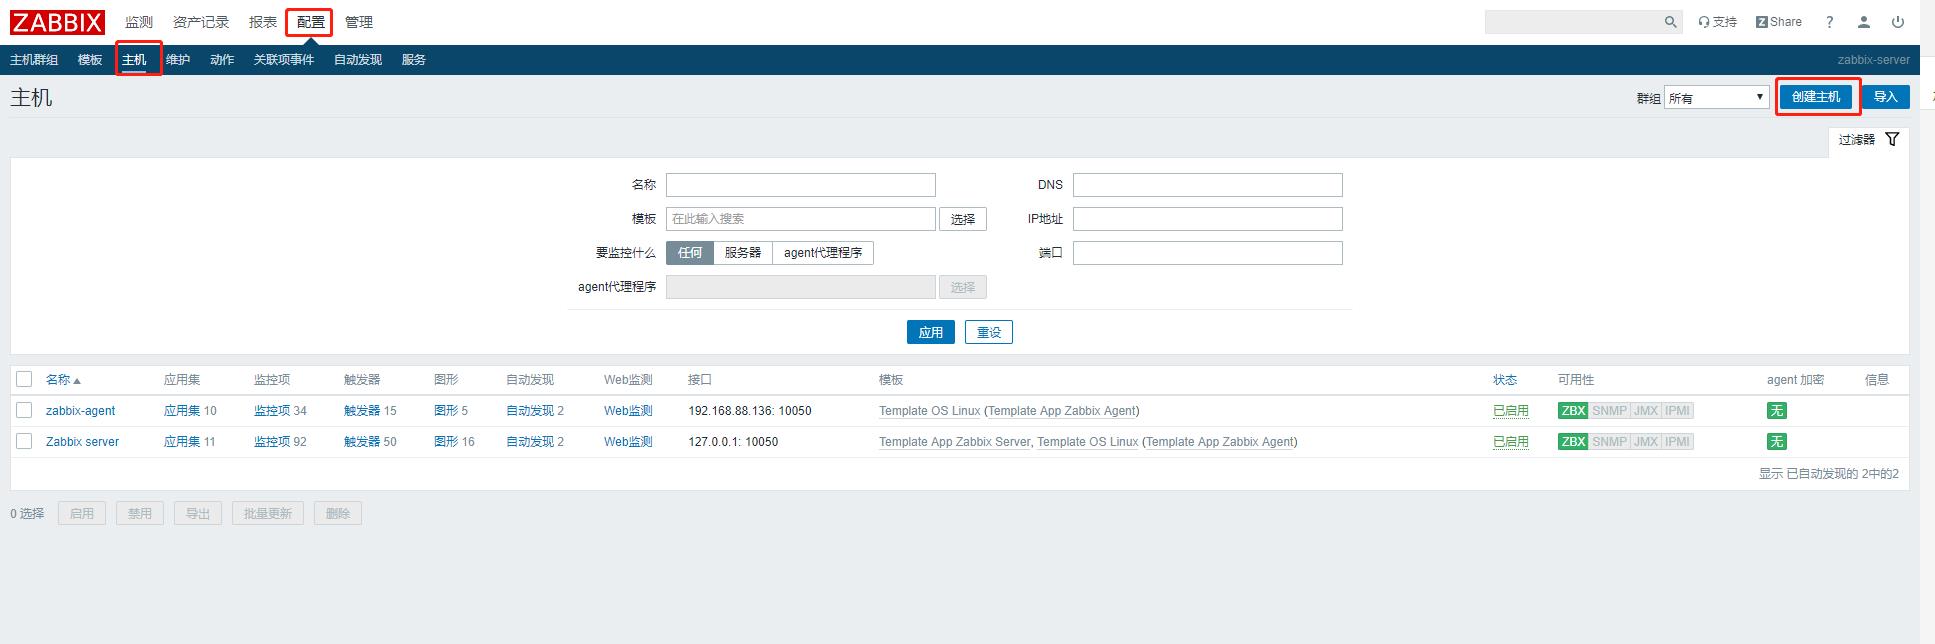
Task: Toggle the filter funnel icon
Action: coord(1892,139)
